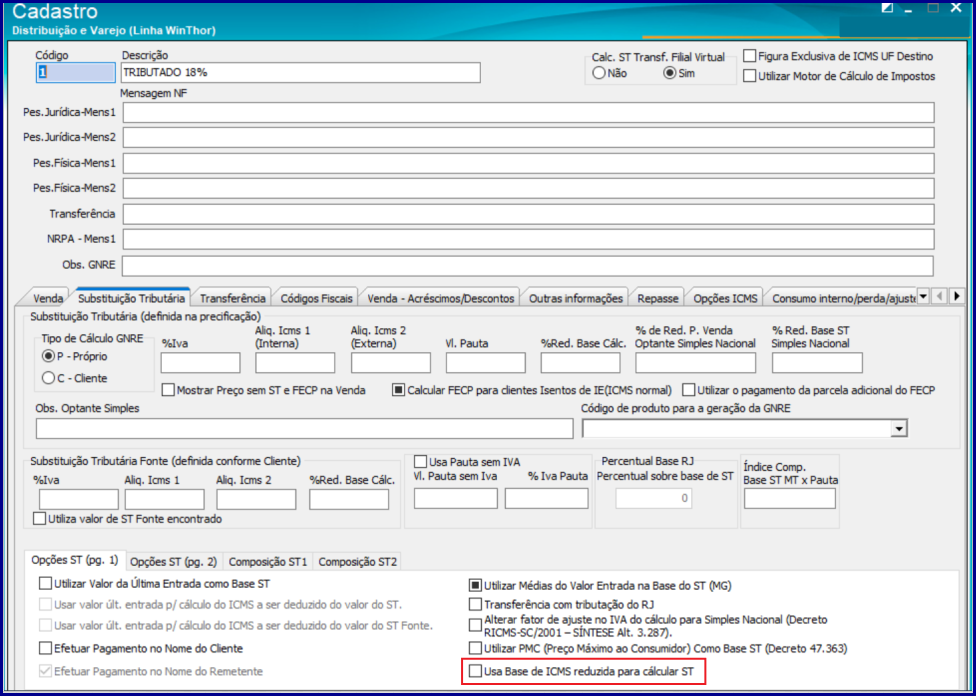Open the Outras informações tab
976x696 pixels.
[x=576, y=299]
